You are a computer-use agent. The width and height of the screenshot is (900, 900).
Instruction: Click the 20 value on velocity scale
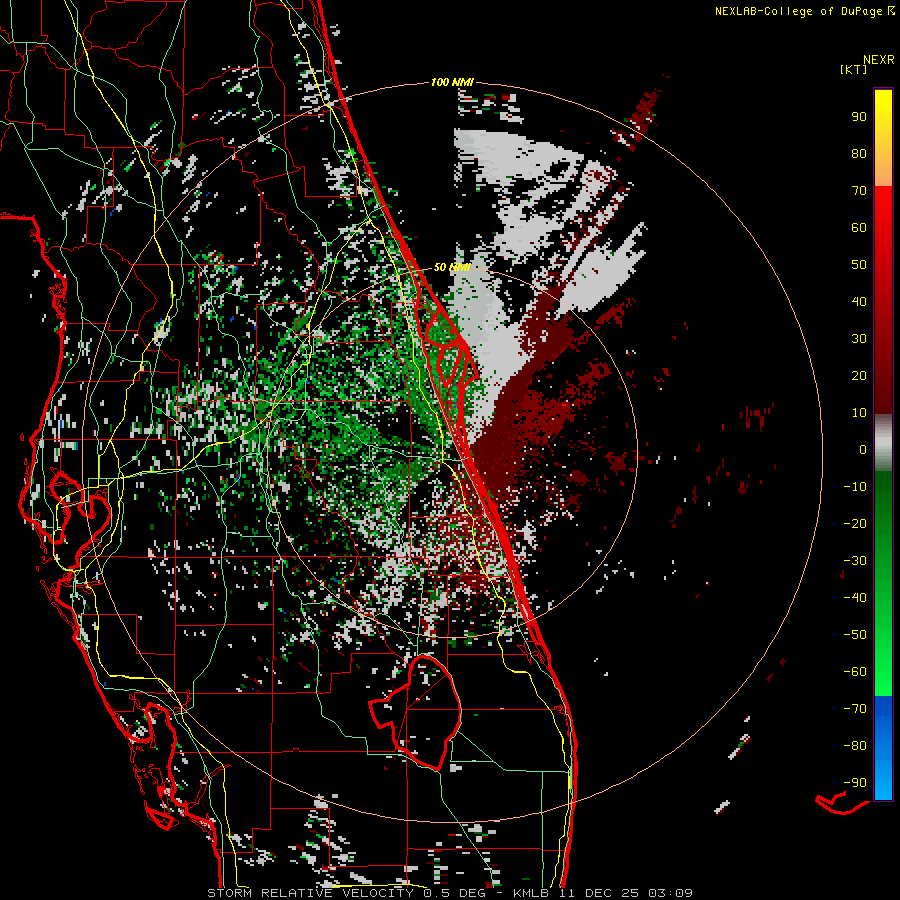click(859, 375)
